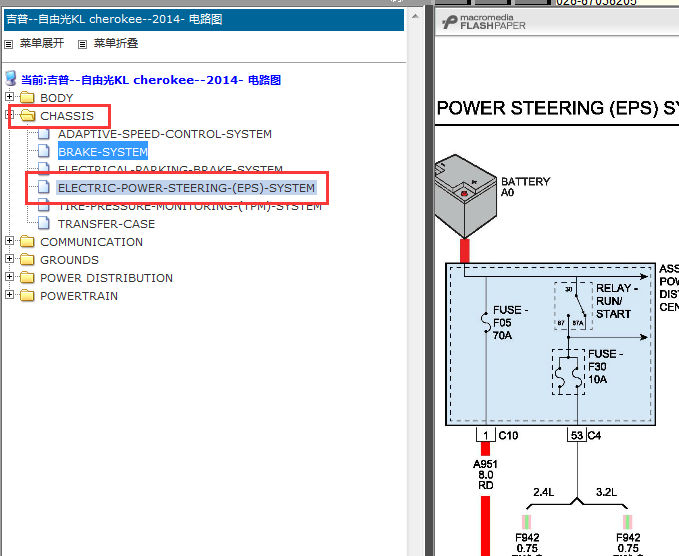
Task: Click the GROUNDS folder icon
Action: click(27, 259)
